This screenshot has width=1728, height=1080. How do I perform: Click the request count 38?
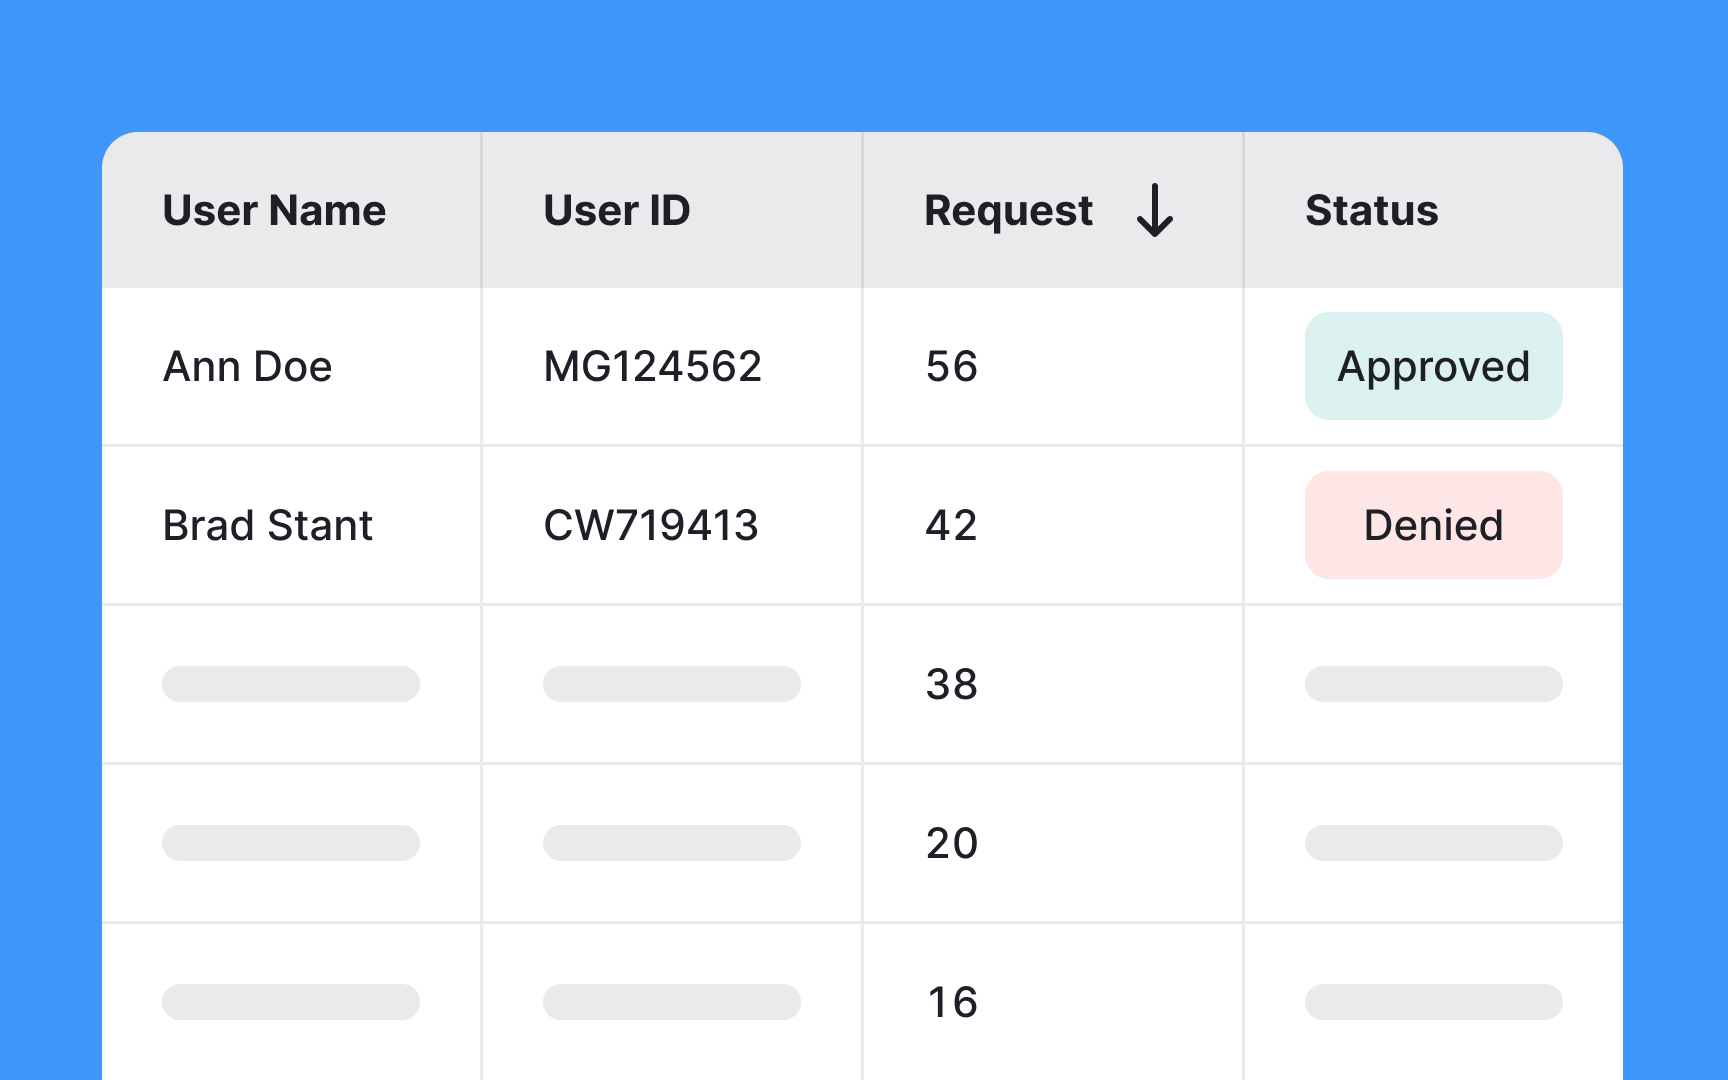tap(950, 684)
